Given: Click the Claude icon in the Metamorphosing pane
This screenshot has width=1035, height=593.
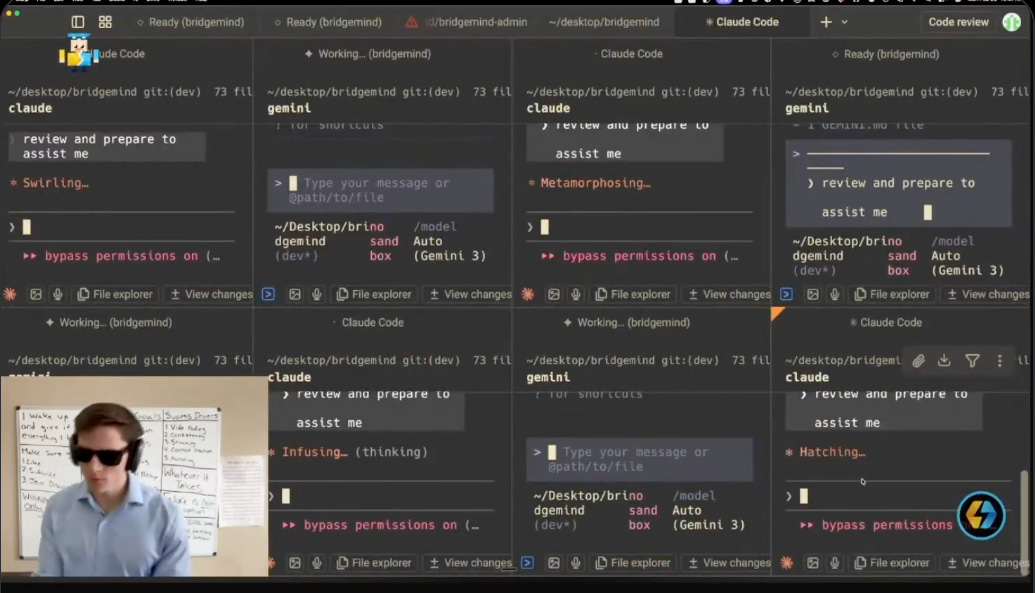Looking at the screenshot, I should (x=527, y=294).
